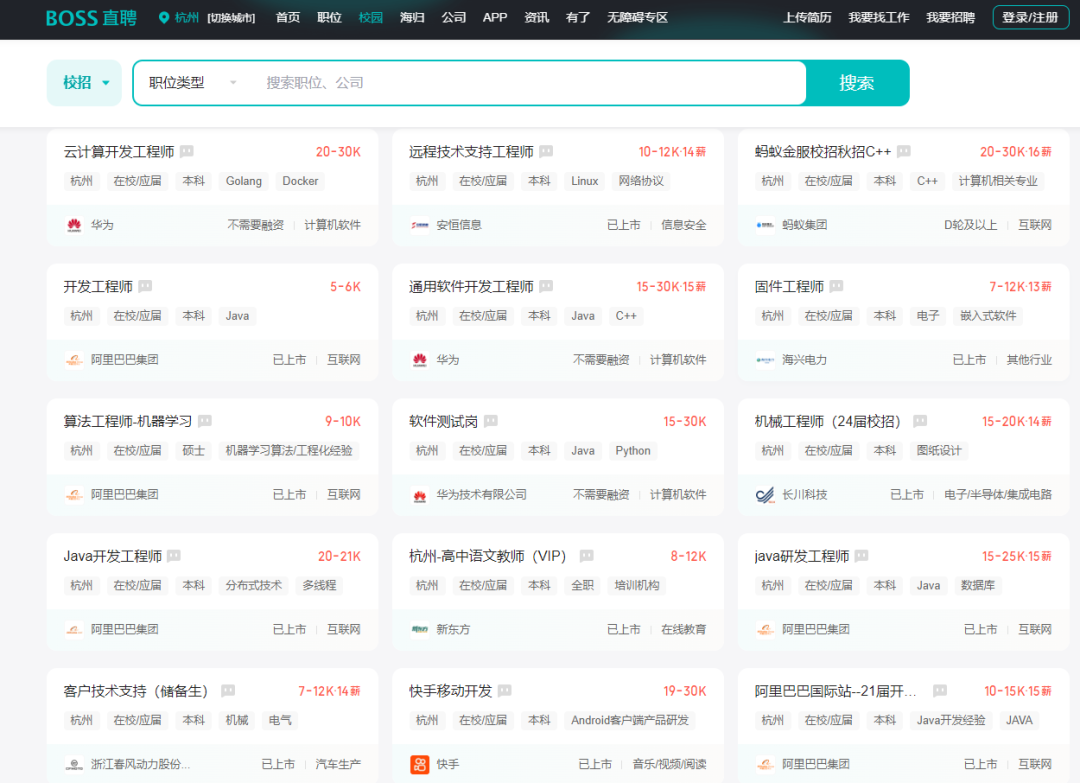Screen dimensions: 1080x783
Task: Click 蚂蚁集团 company logo
Action: coord(765,225)
